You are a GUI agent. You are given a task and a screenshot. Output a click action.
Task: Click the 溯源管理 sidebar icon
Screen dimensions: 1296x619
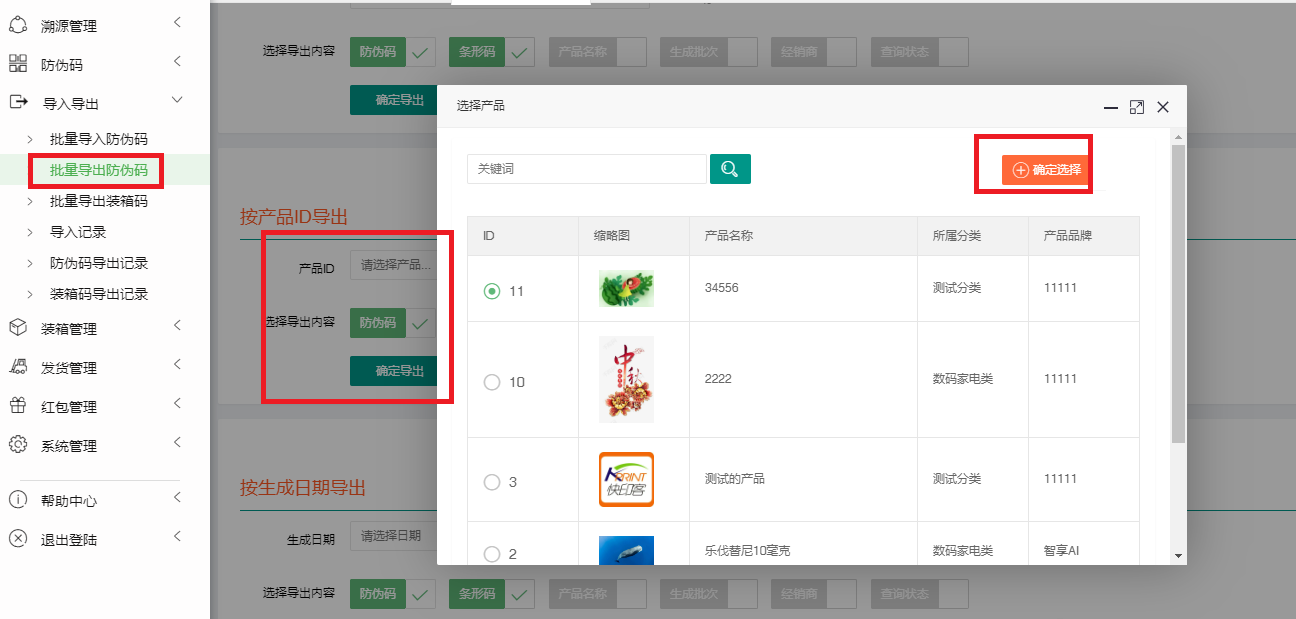[x=18, y=25]
